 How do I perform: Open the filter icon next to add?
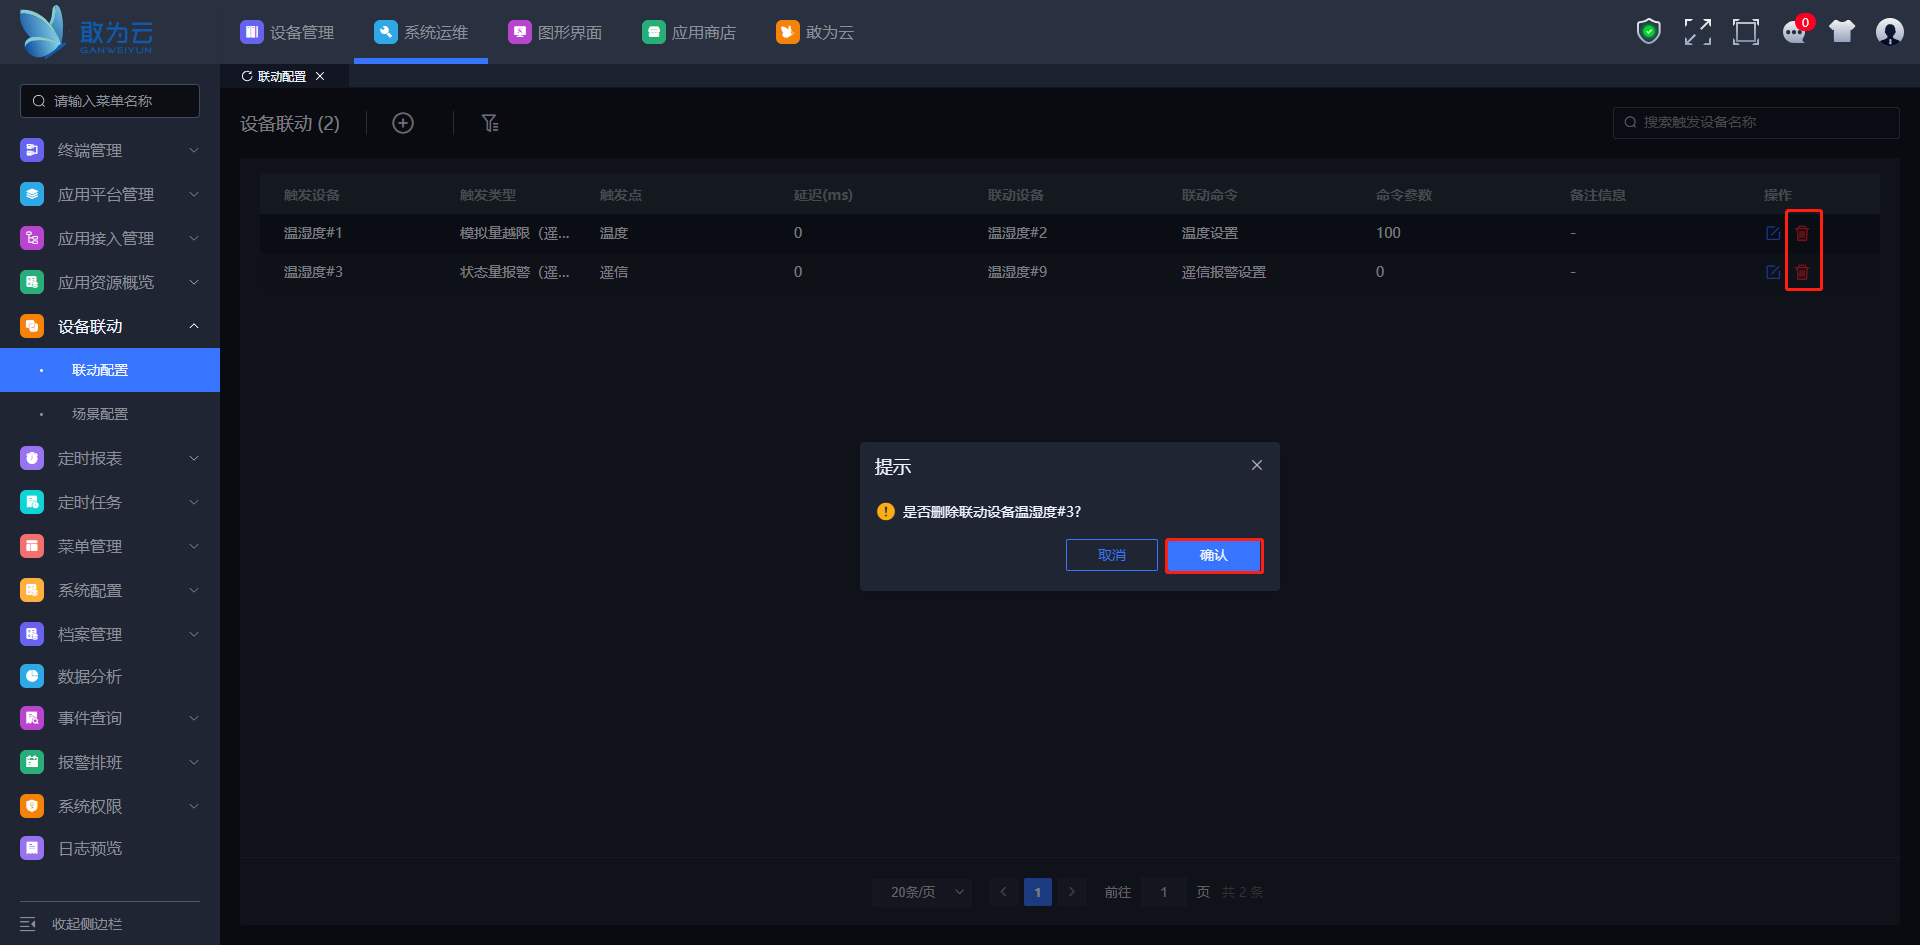coord(489,123)
